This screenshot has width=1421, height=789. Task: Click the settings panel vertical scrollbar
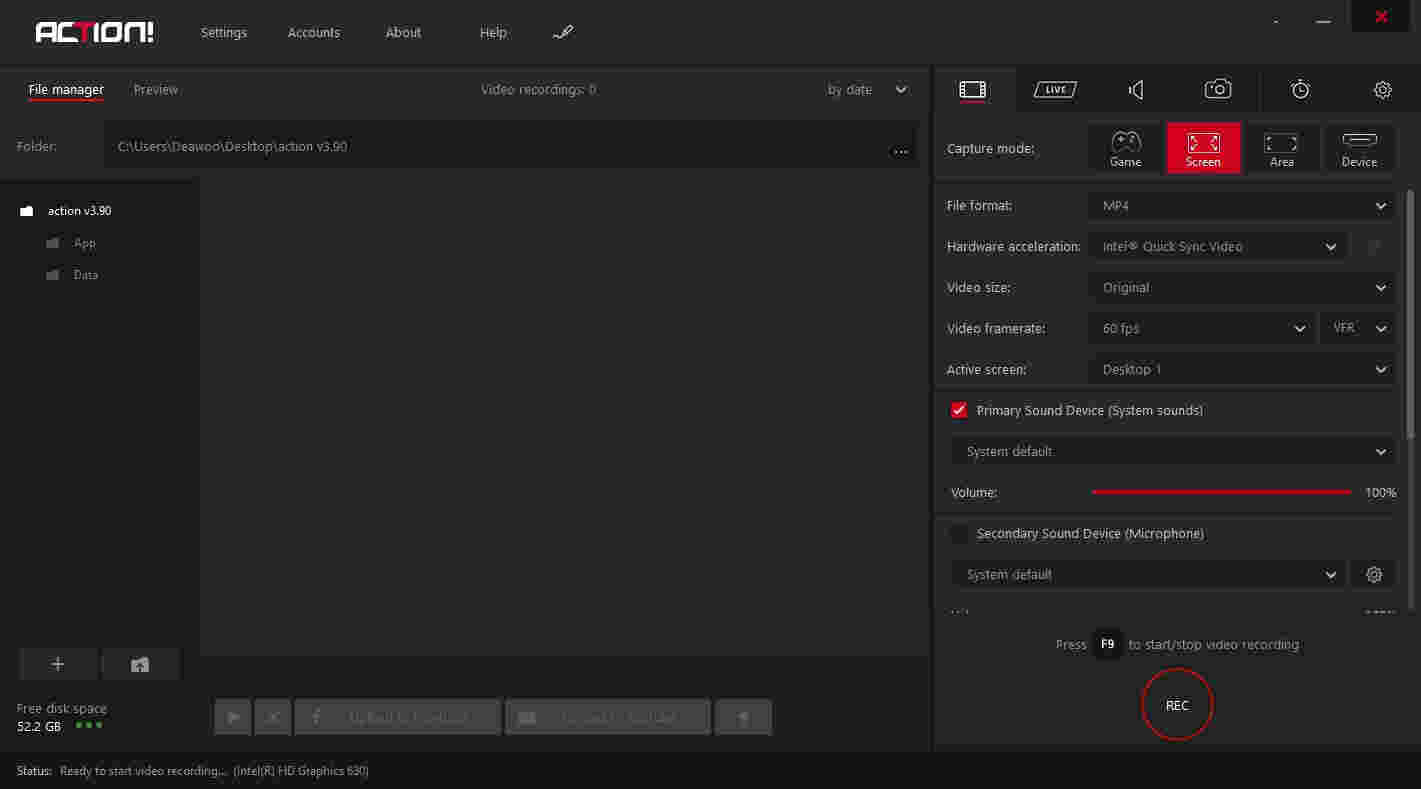pos(1411,313)
